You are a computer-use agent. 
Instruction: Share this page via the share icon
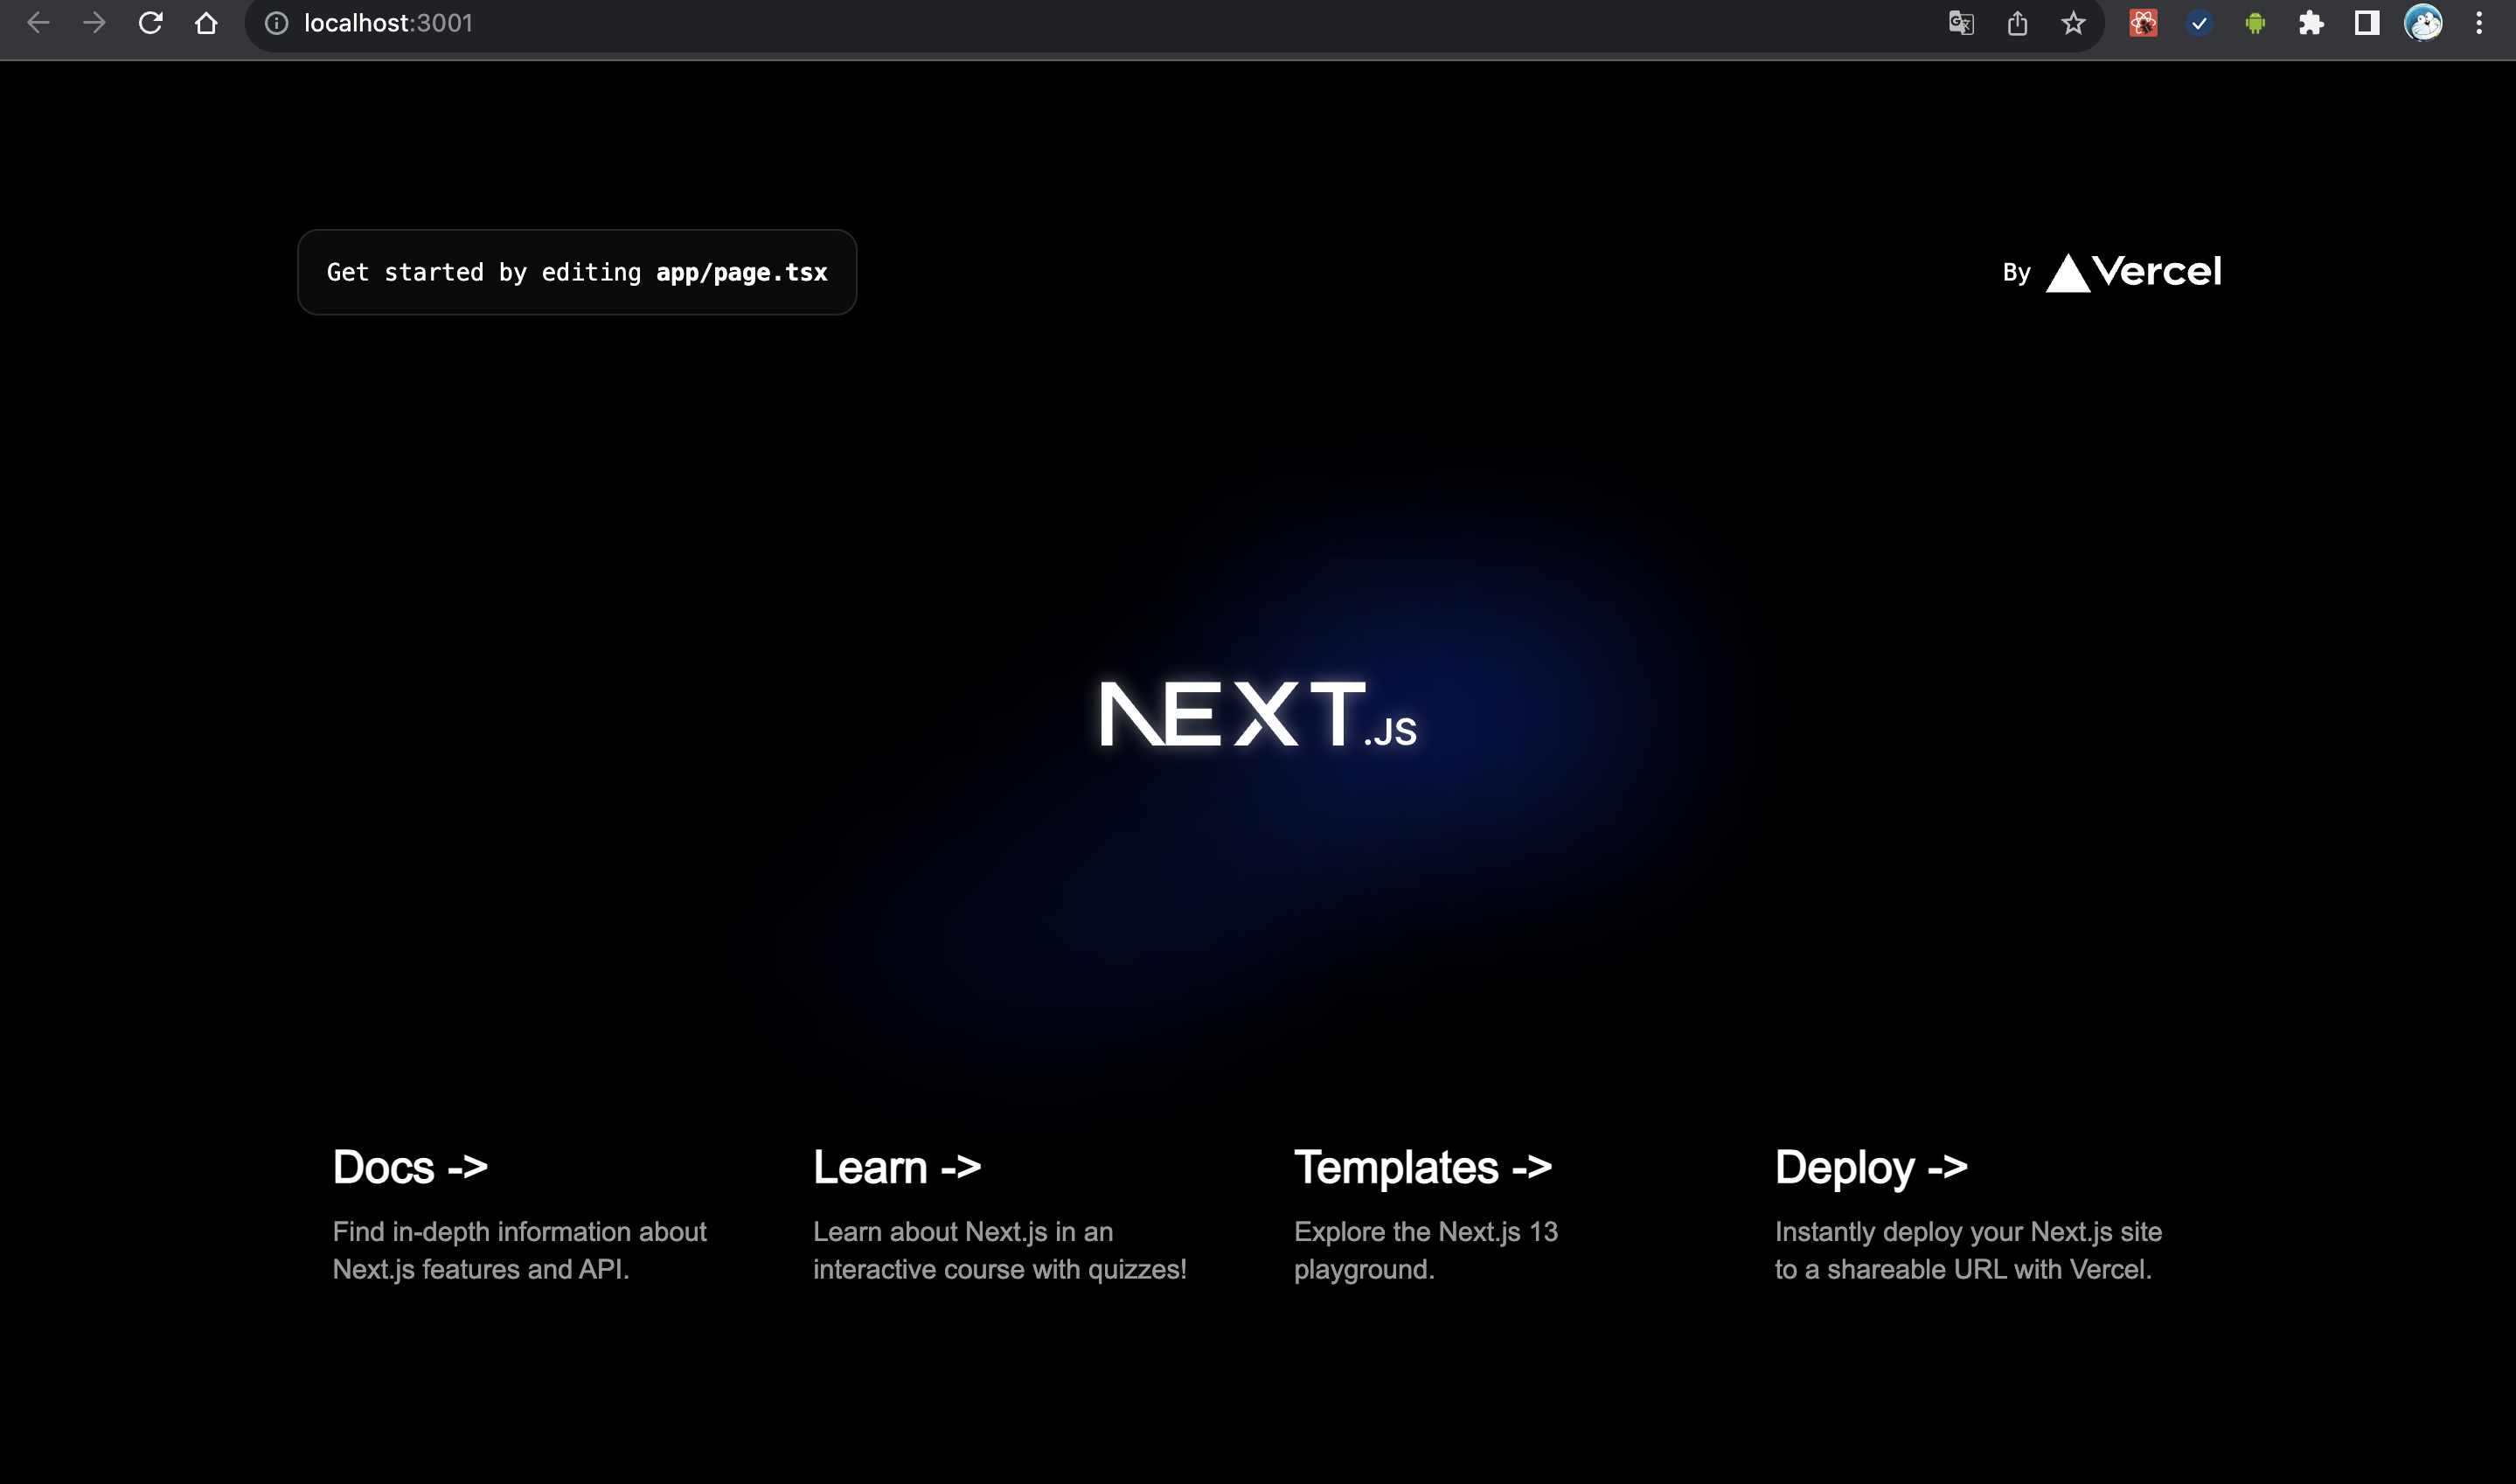[x=2017, y=23]
